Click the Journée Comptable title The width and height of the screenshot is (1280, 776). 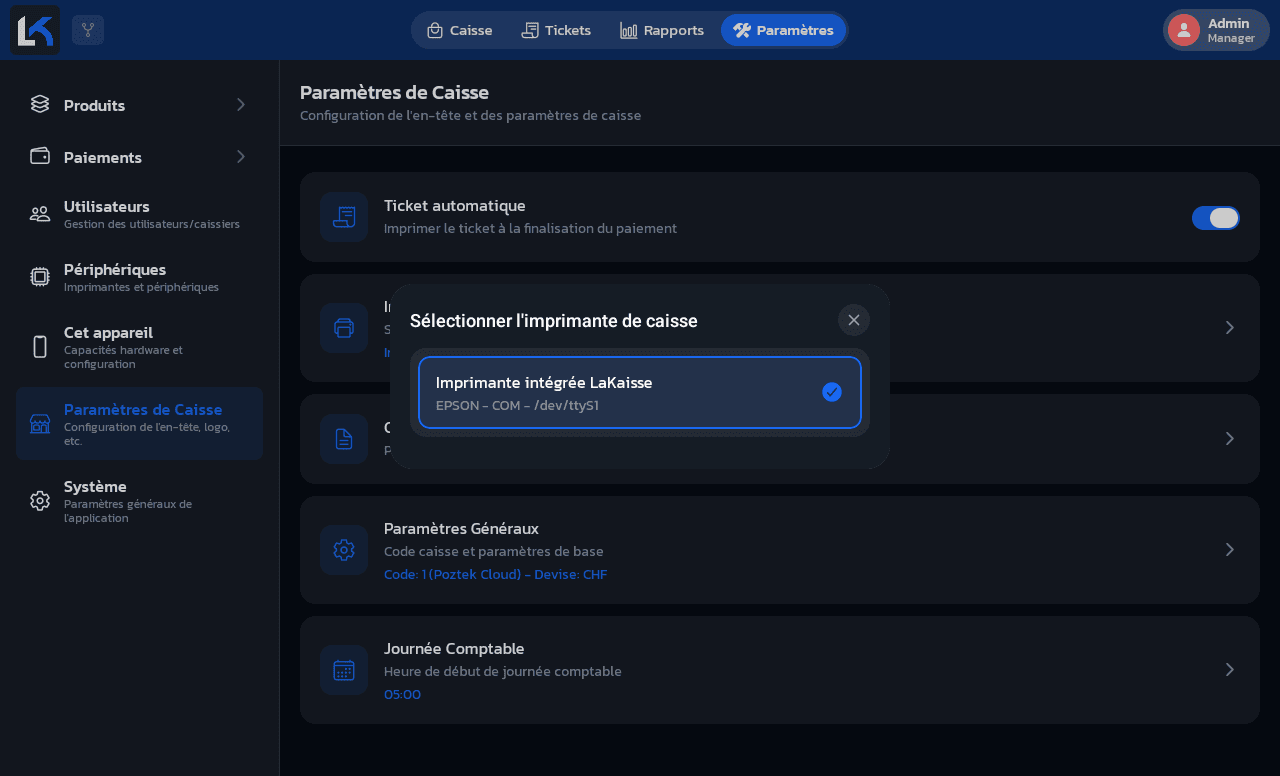pyautogui.click(x=454, y=649)
